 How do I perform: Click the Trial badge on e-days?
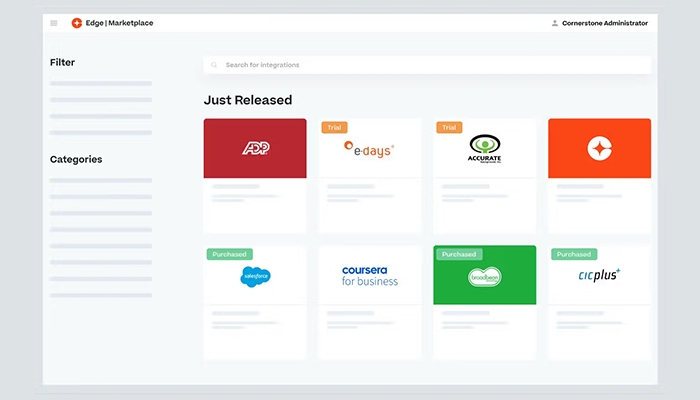click(x=334, y=127)
